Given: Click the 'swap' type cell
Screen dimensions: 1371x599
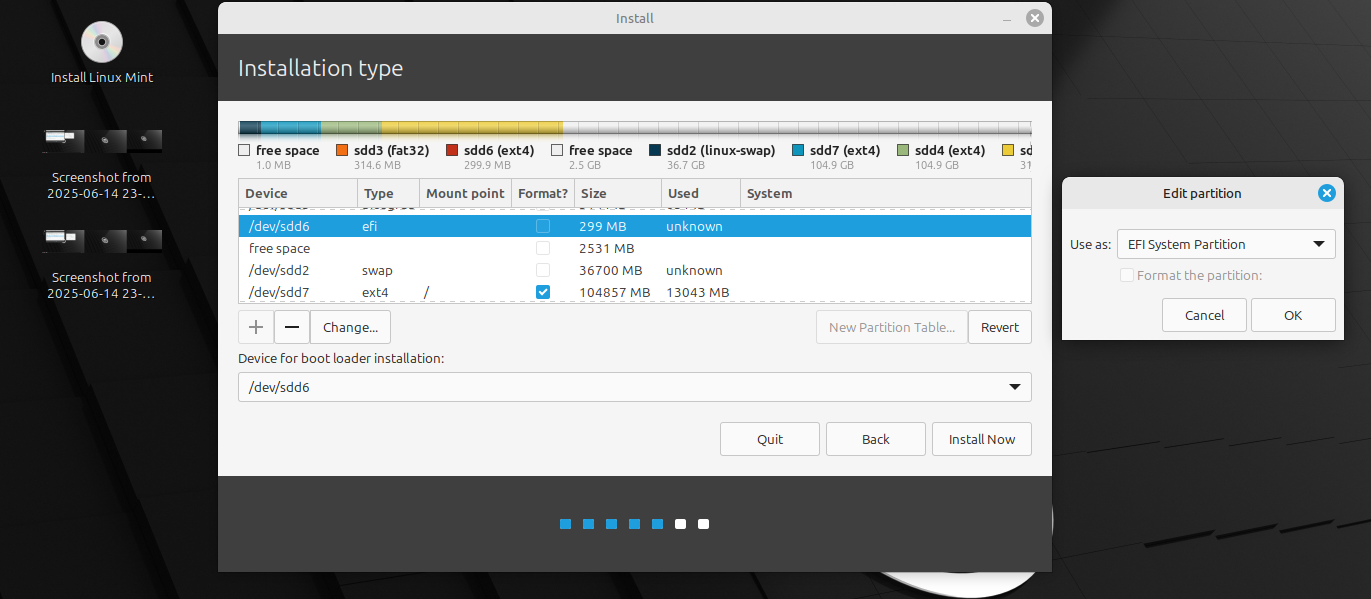Looking at the screenshot, I should [377, 270].
